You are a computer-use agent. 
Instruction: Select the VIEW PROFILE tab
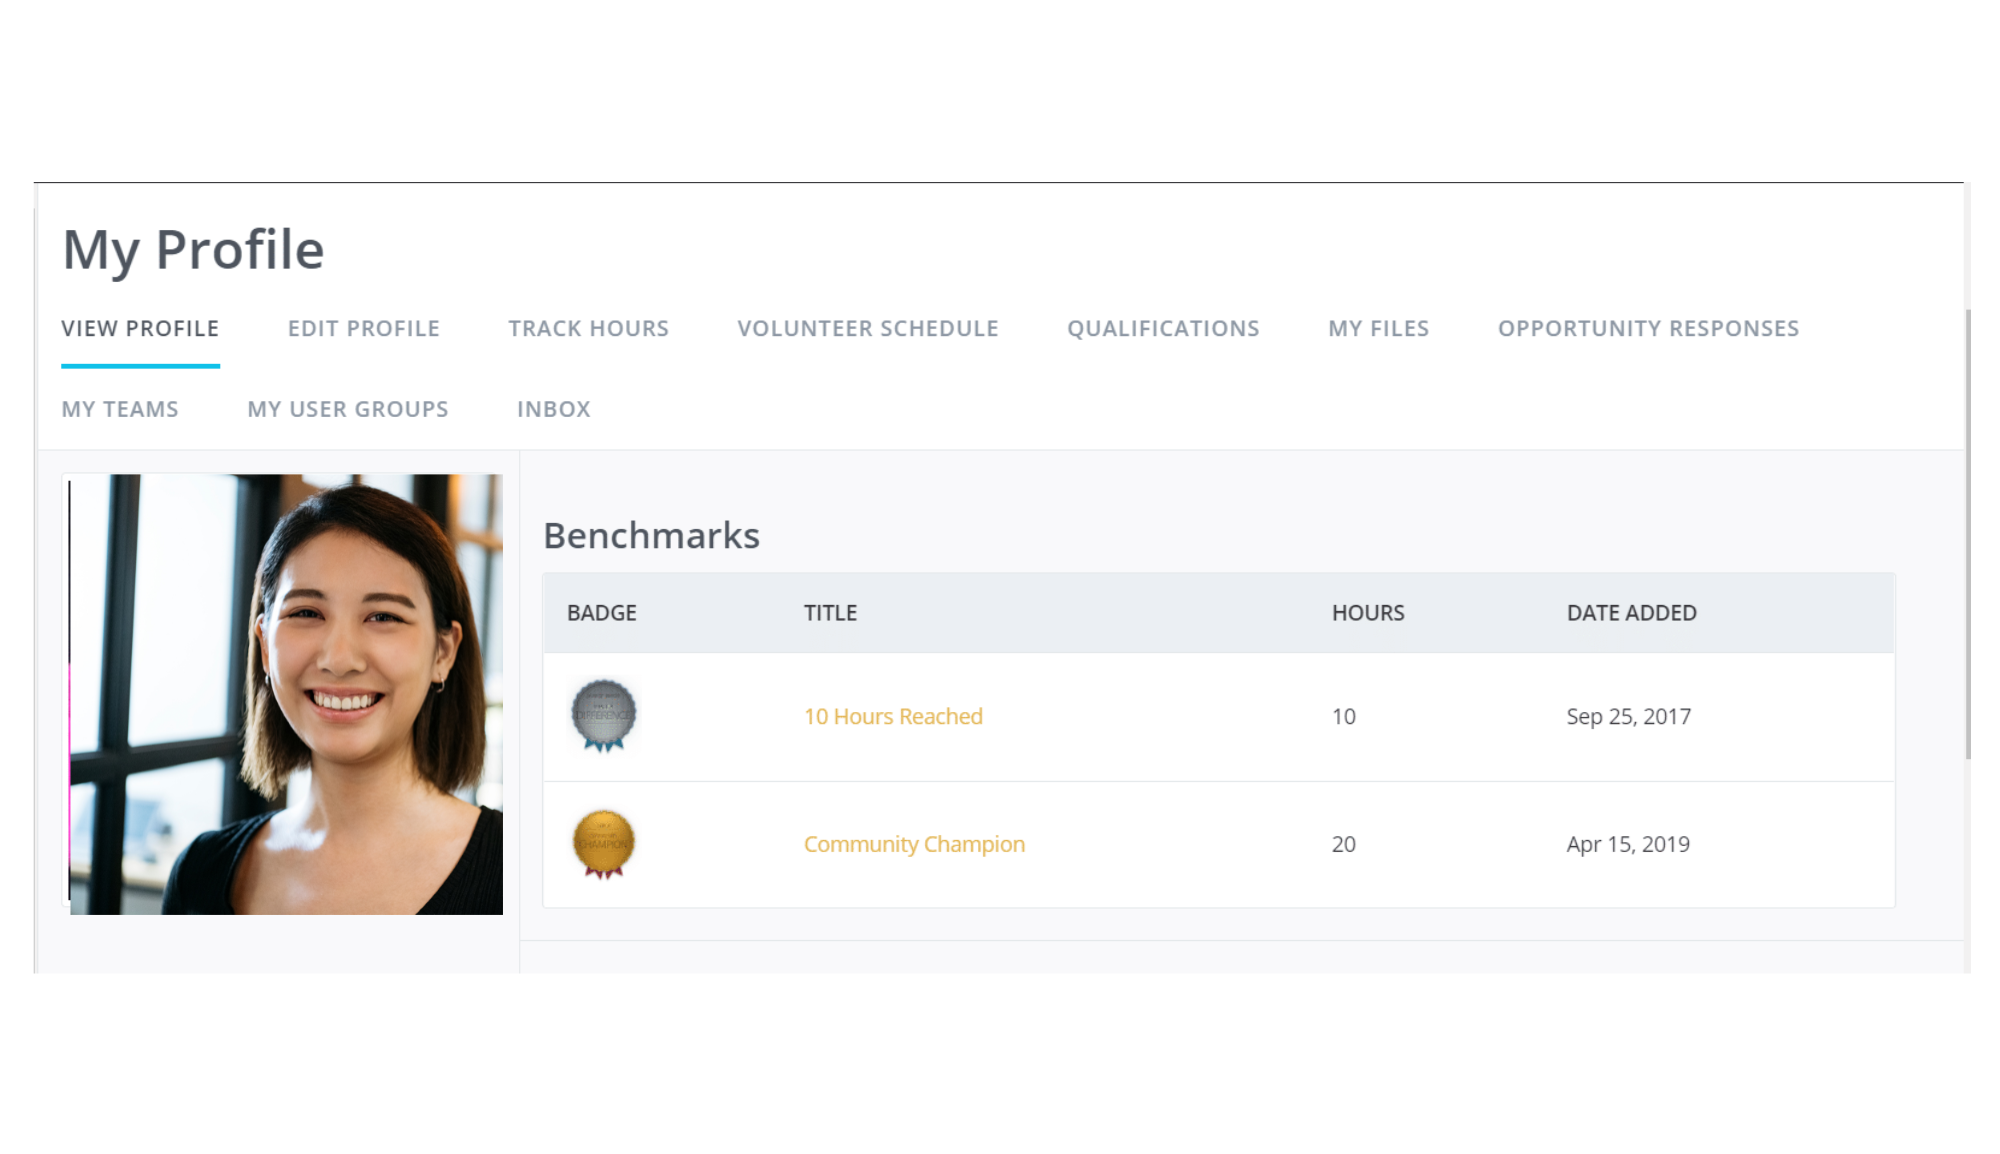[139, 328]
